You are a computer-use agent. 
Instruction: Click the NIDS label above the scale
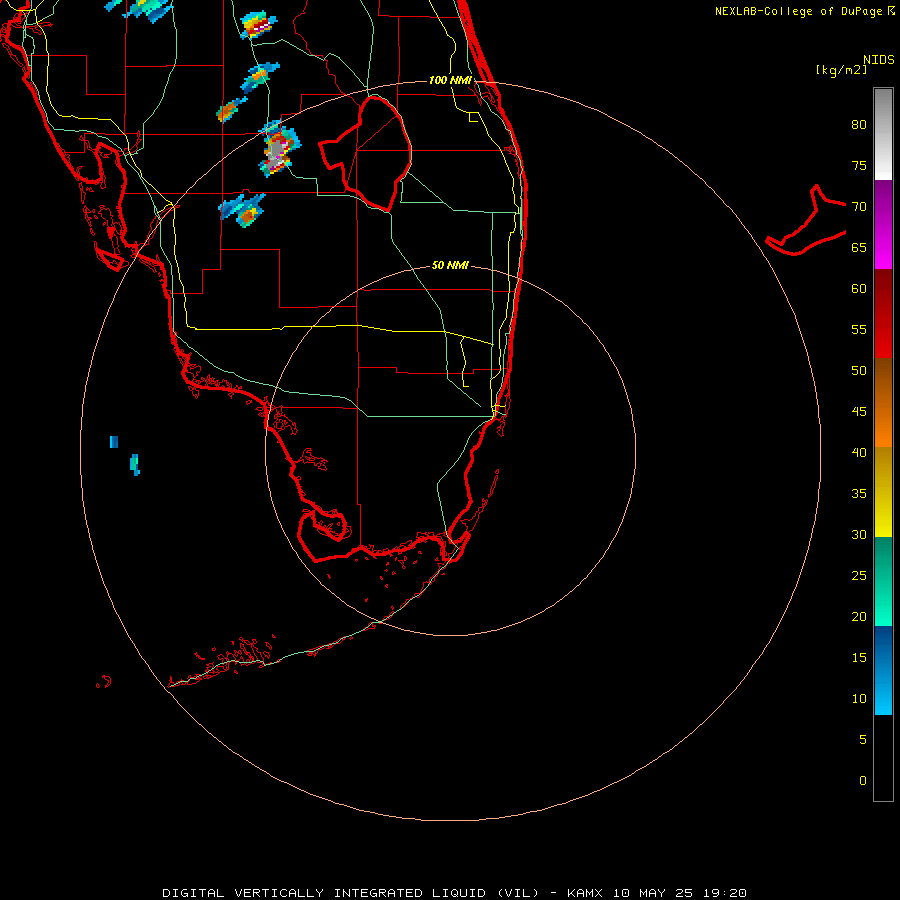pos(879,60)
